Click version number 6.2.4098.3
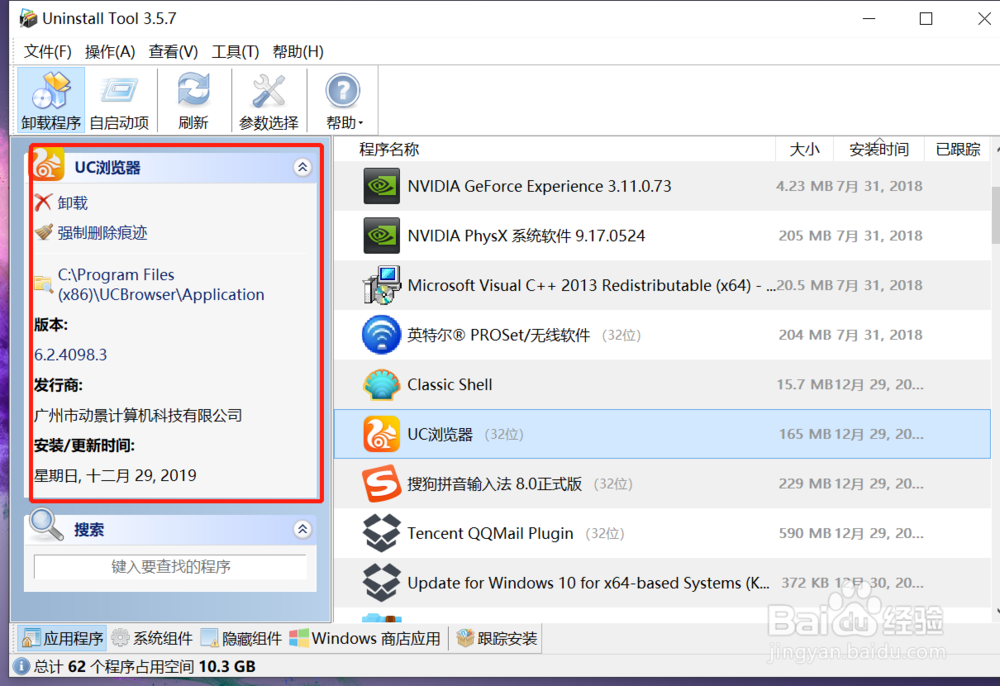Screen dimensions: 1000x686 (71, 354)
